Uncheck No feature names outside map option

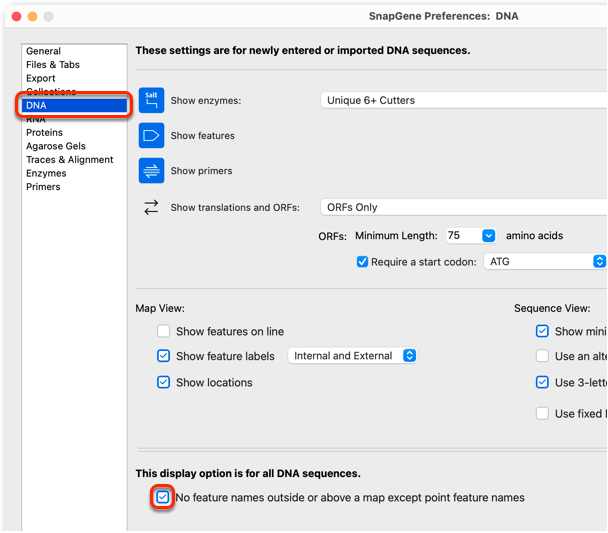pyautogui.click(x=162, y=497)
